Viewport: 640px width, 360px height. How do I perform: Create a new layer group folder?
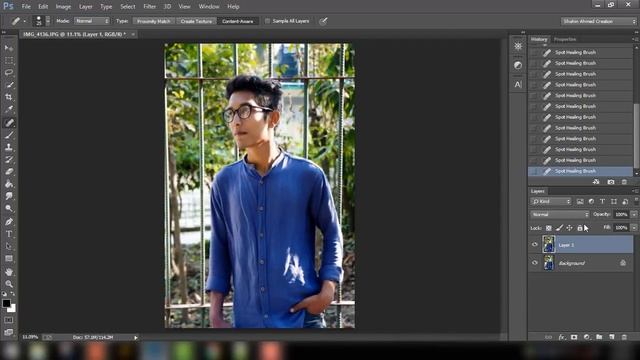click(599, 337)
